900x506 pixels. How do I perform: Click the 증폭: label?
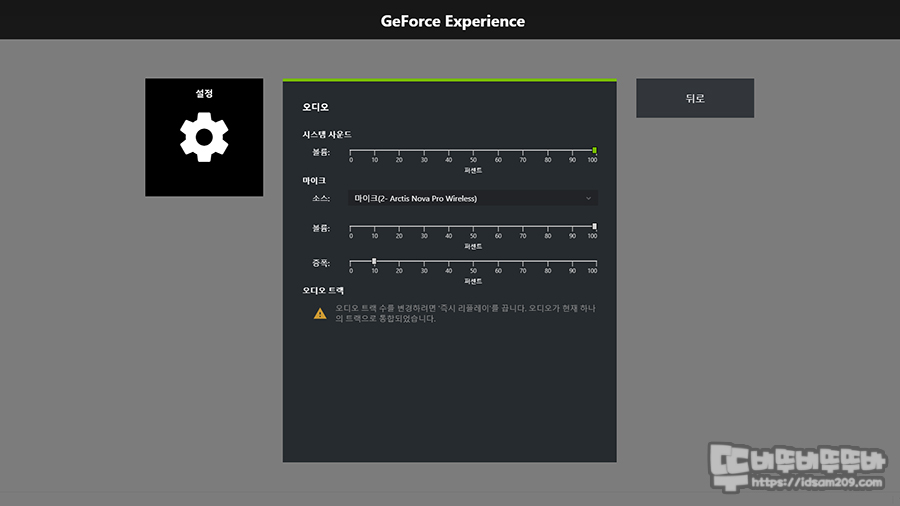pyautogui.click(x=321, y=263)
